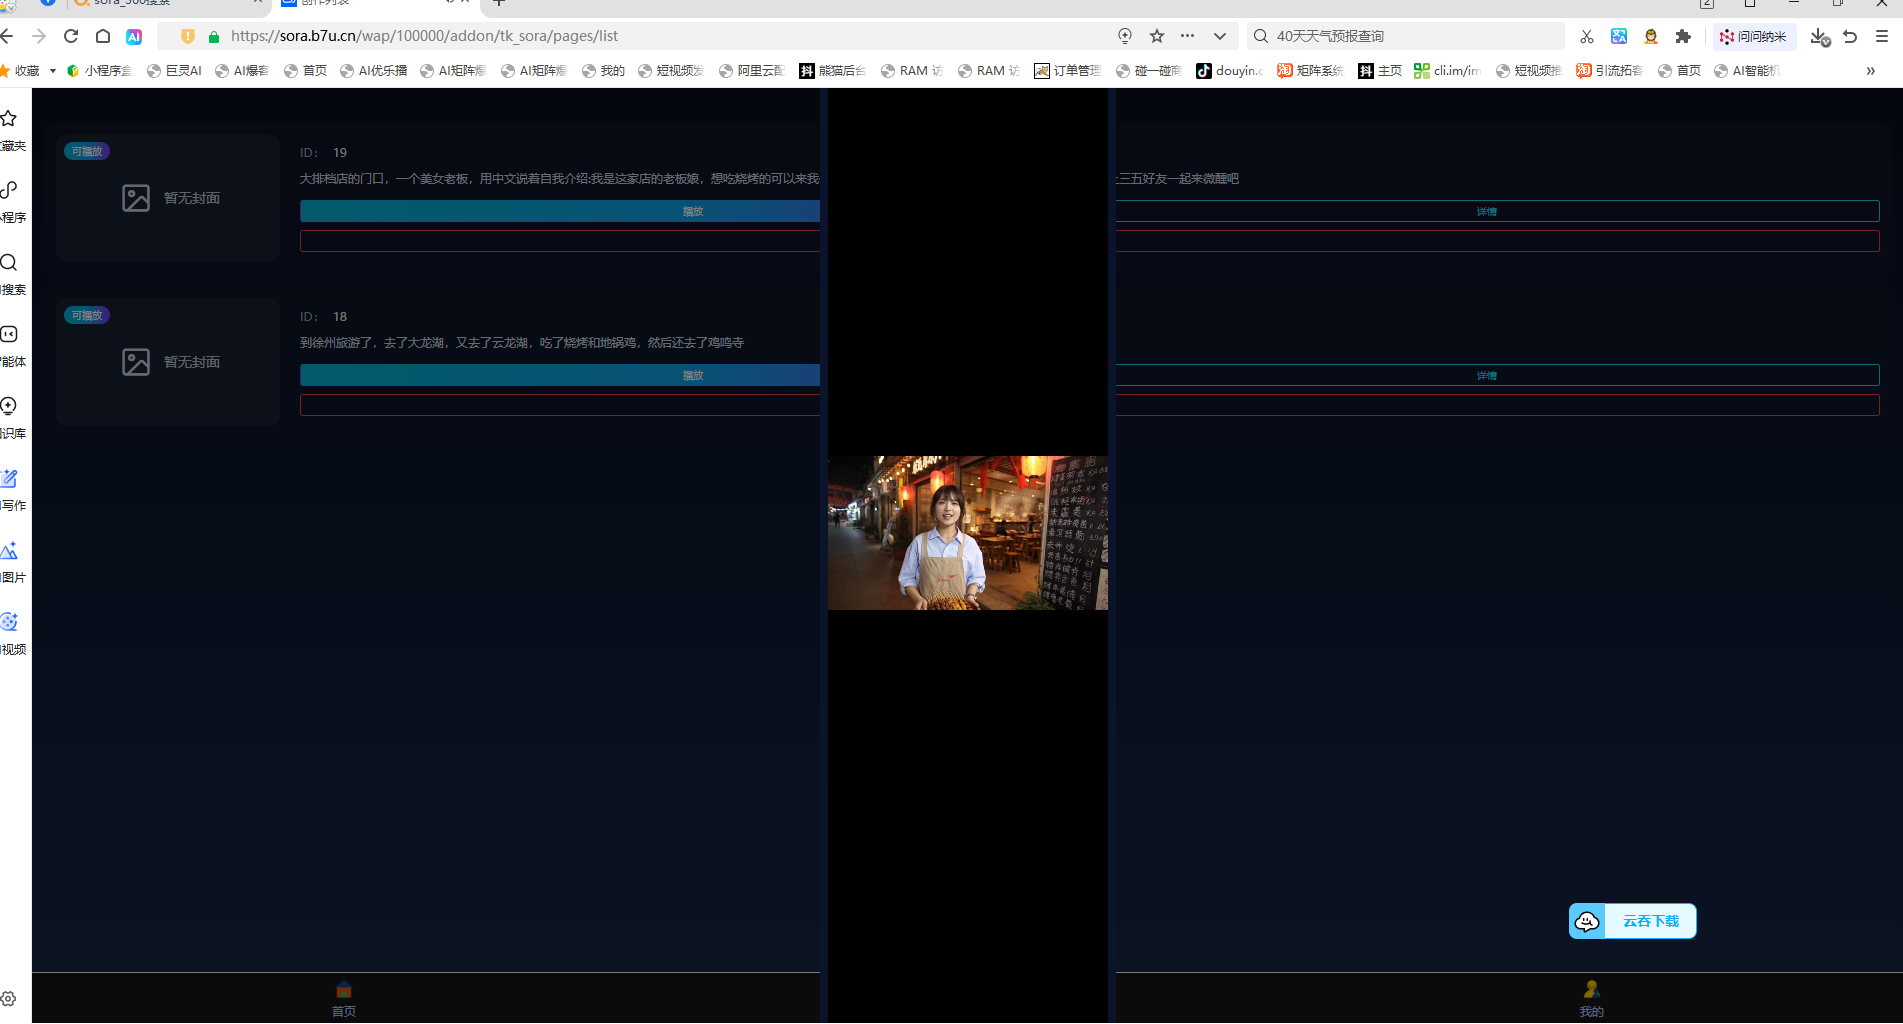Screen dimensions: 1903x1024
Task: Show more bookmarks with the overflow chevron
Action: click(x=1870, y=71)
